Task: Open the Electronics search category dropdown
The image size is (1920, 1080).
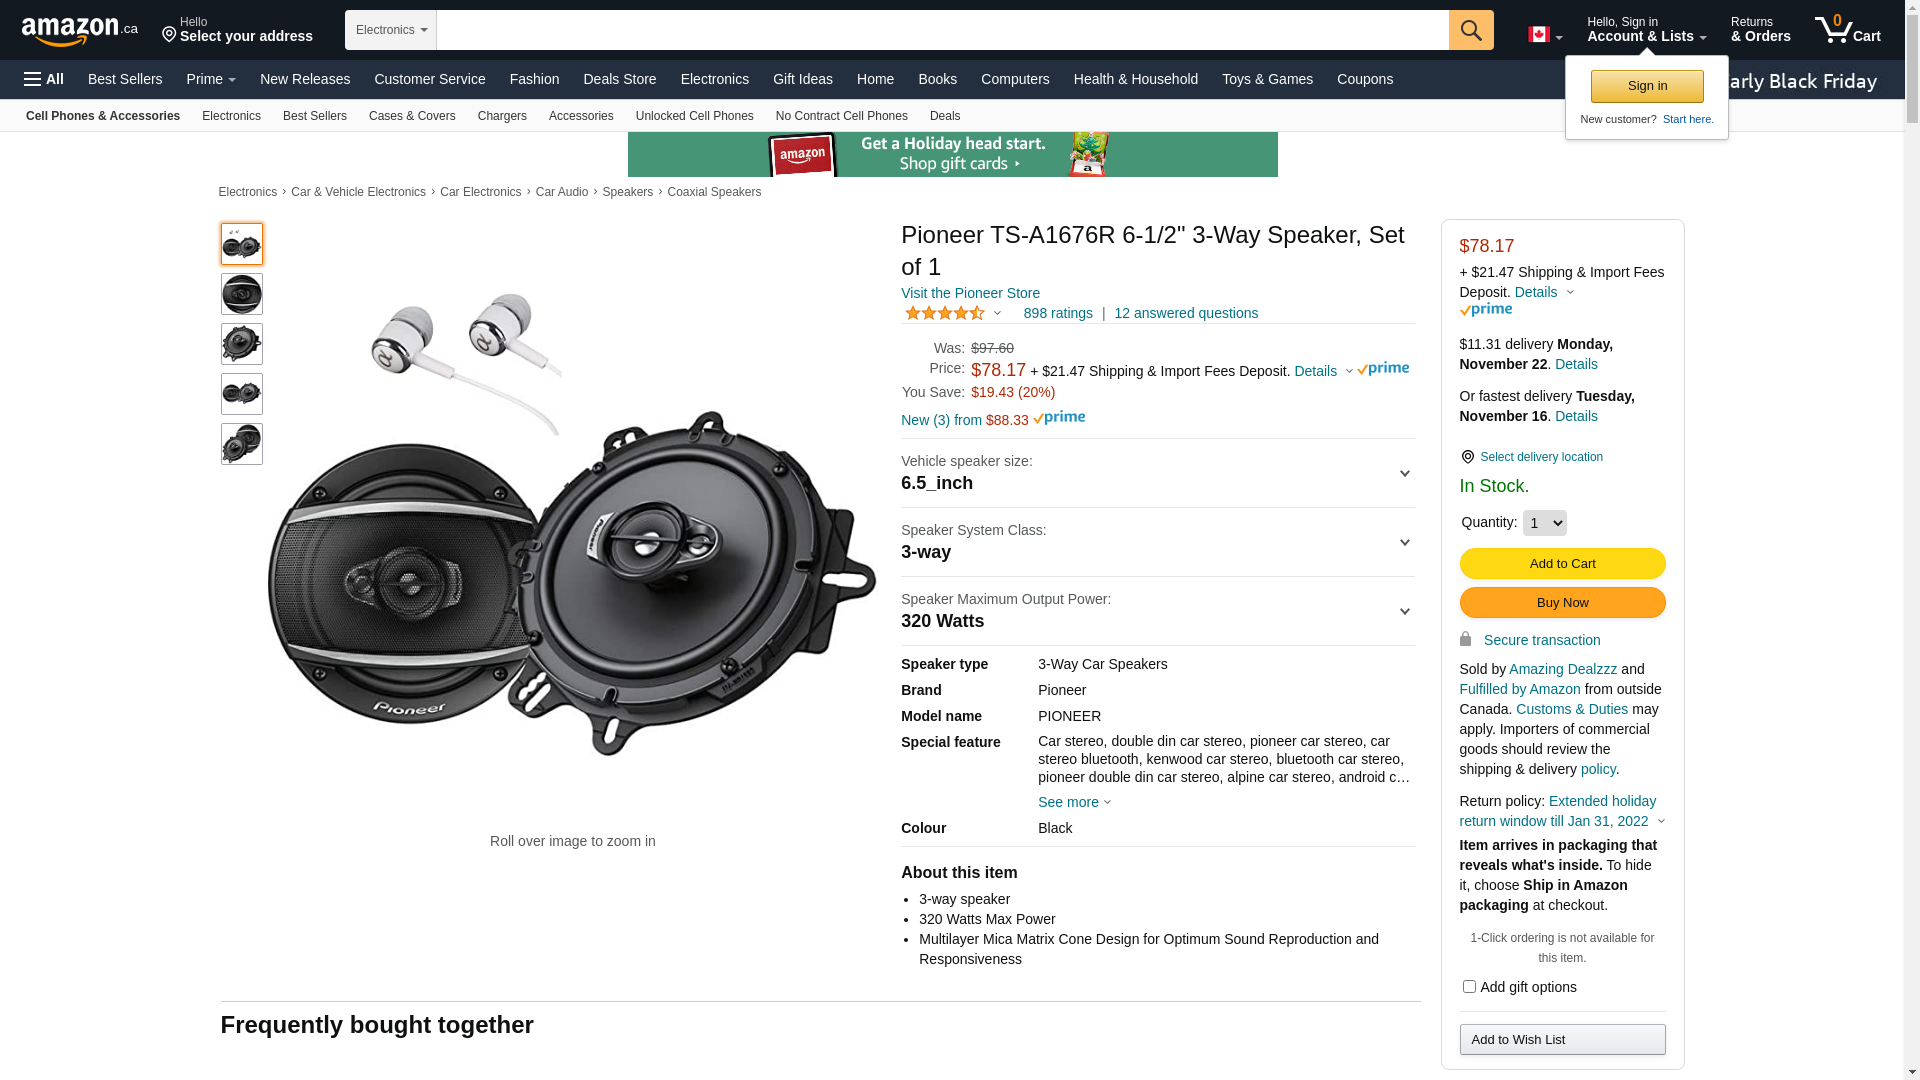Action: 391,30
